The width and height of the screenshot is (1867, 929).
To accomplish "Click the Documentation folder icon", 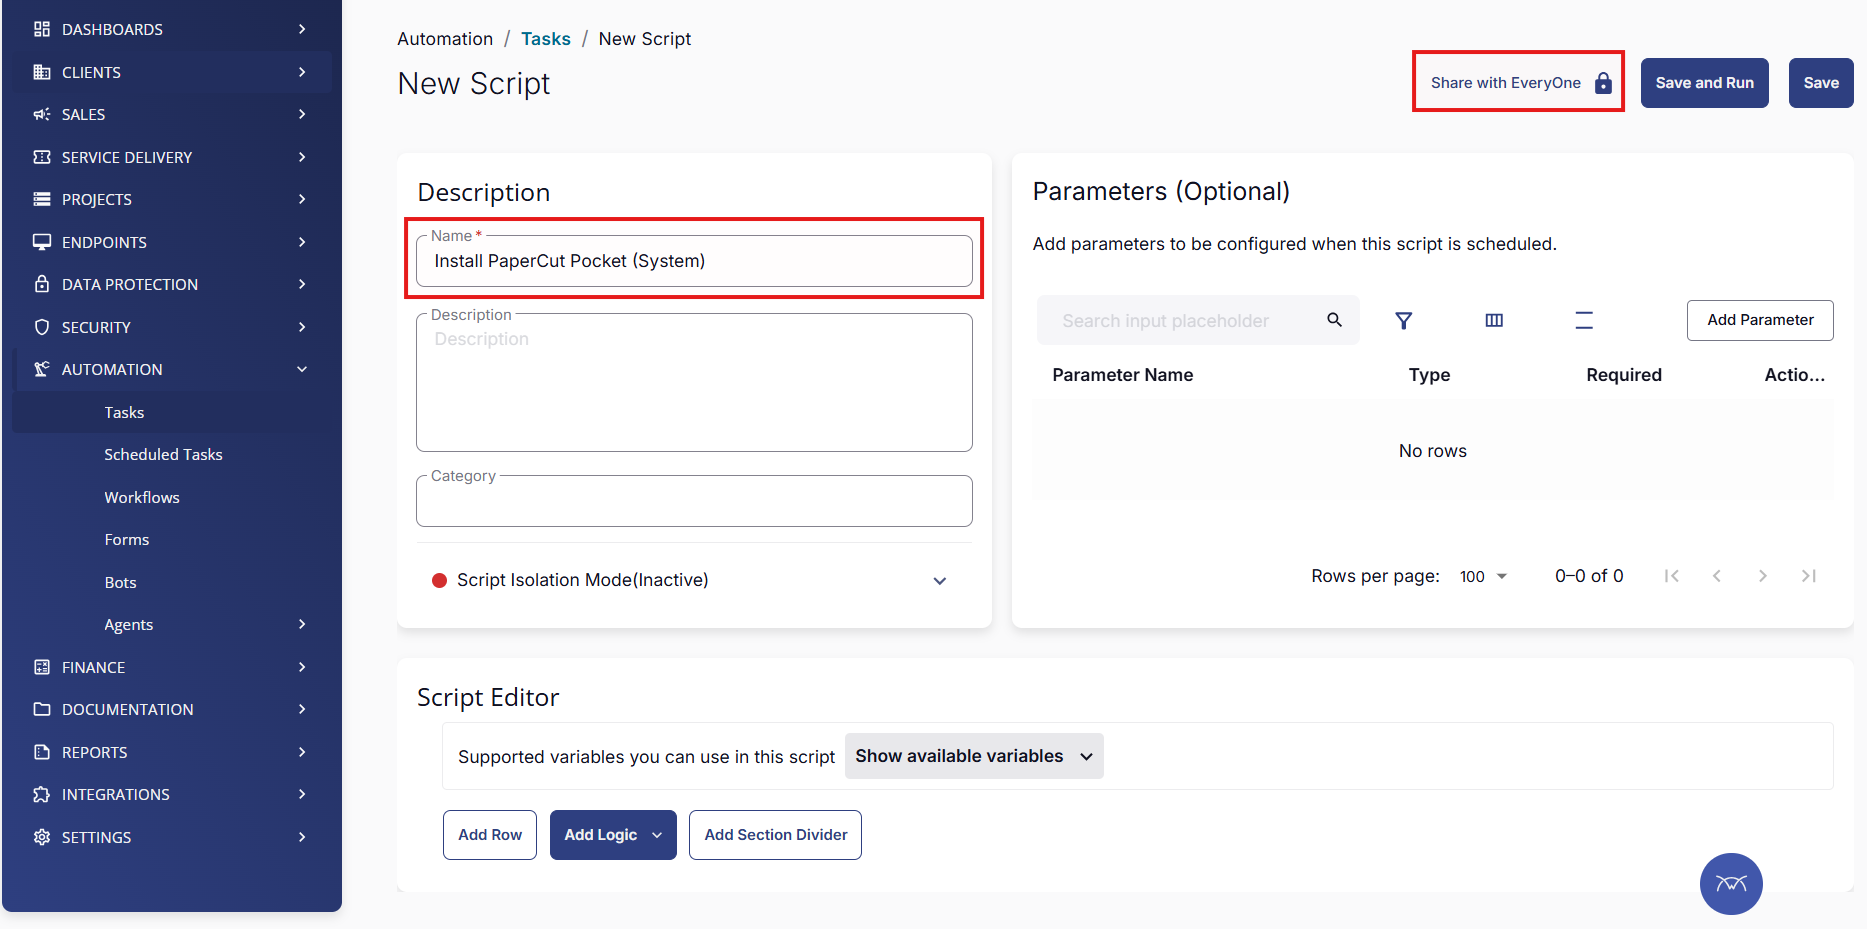I will tap(42, 709).
